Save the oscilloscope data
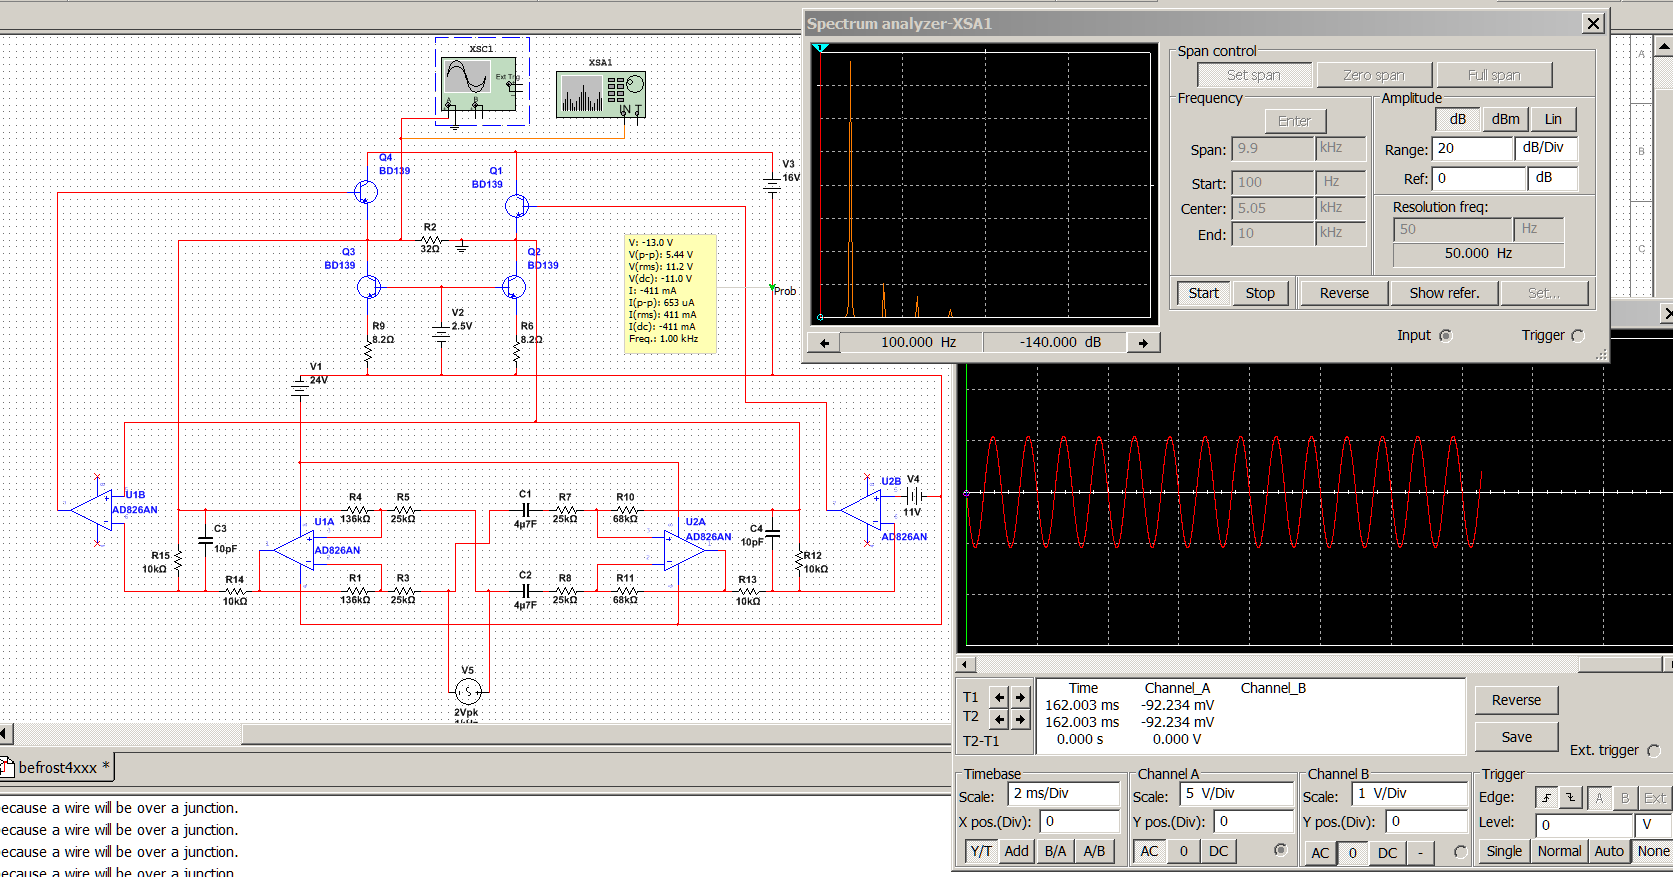Screen dimensions: 1673x877 click(1516, 737)
